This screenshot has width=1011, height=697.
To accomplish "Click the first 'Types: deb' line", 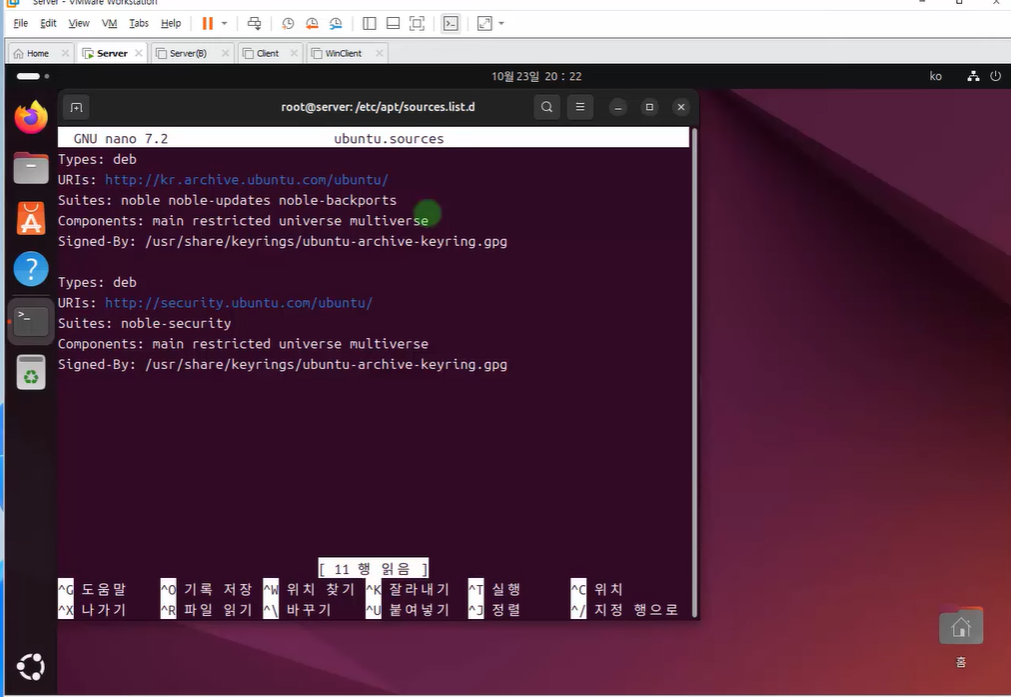I will (97, 159).
